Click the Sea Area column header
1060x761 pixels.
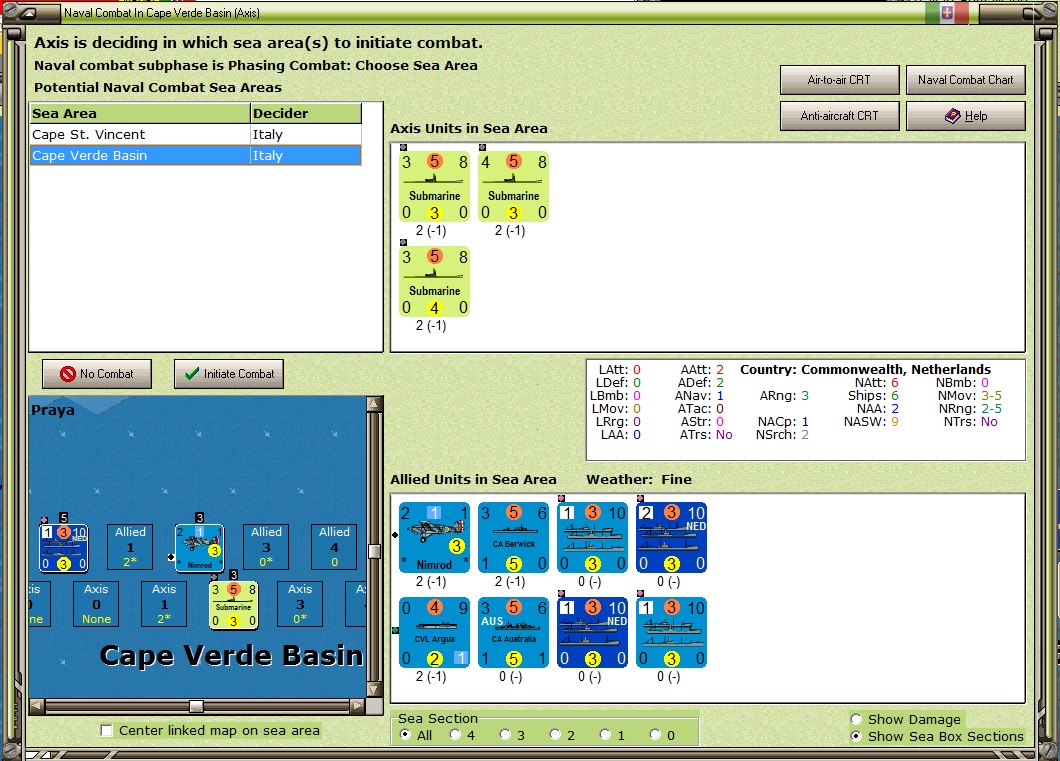140,114
